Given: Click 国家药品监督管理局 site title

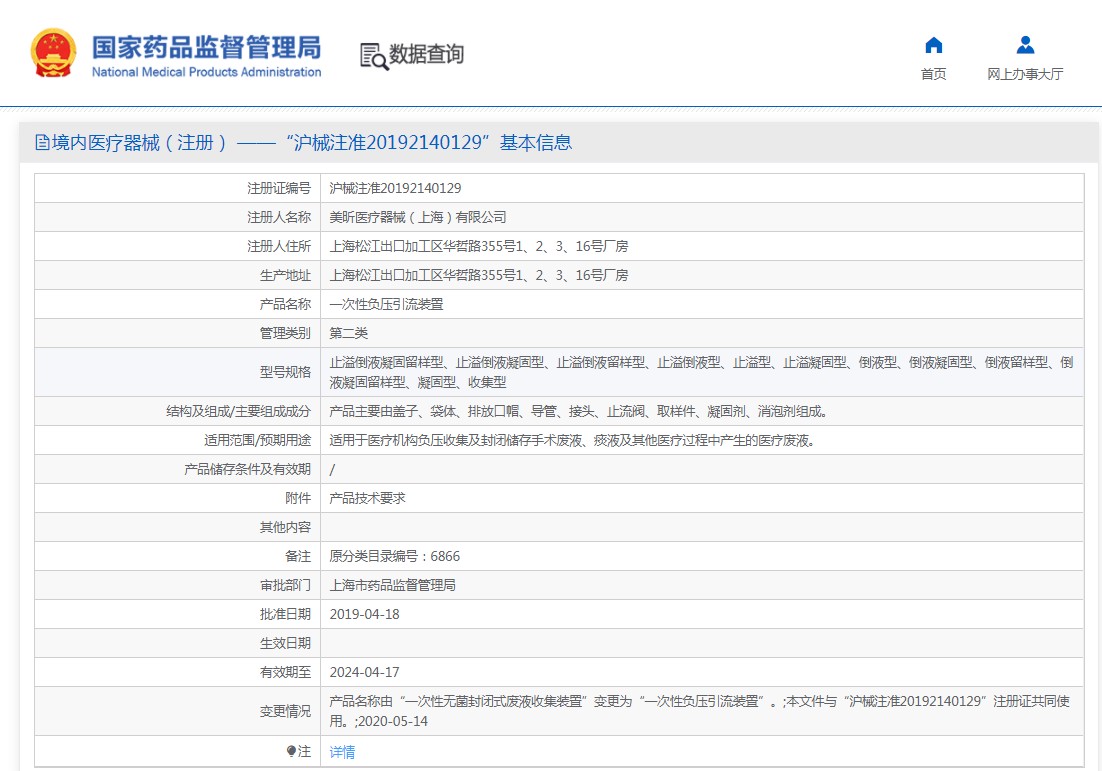Looking at the screenshot, I should click(206, 48).
